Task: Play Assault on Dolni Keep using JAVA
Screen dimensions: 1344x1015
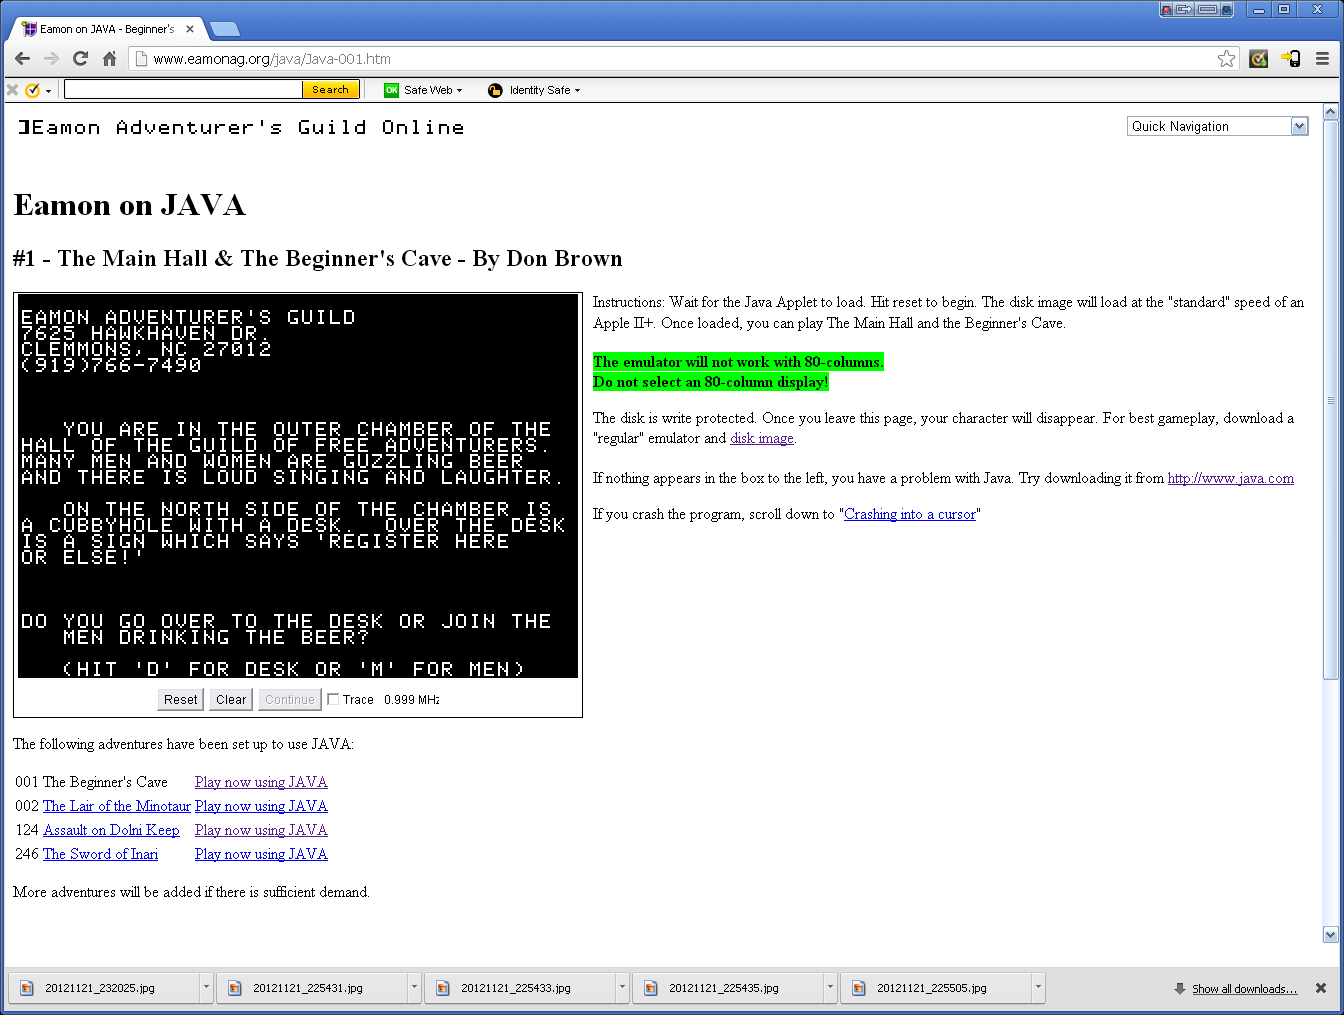Action: pos(261,830)
